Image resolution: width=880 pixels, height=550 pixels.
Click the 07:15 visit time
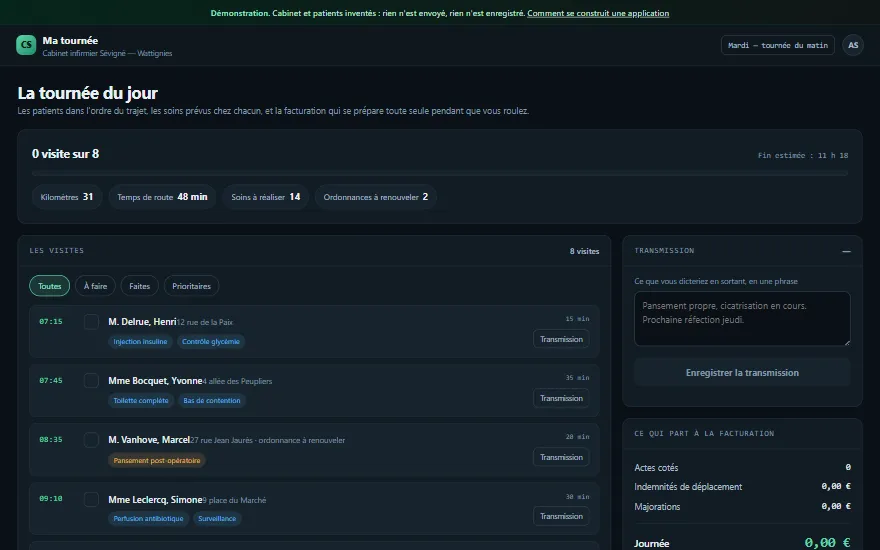point(51,322)
